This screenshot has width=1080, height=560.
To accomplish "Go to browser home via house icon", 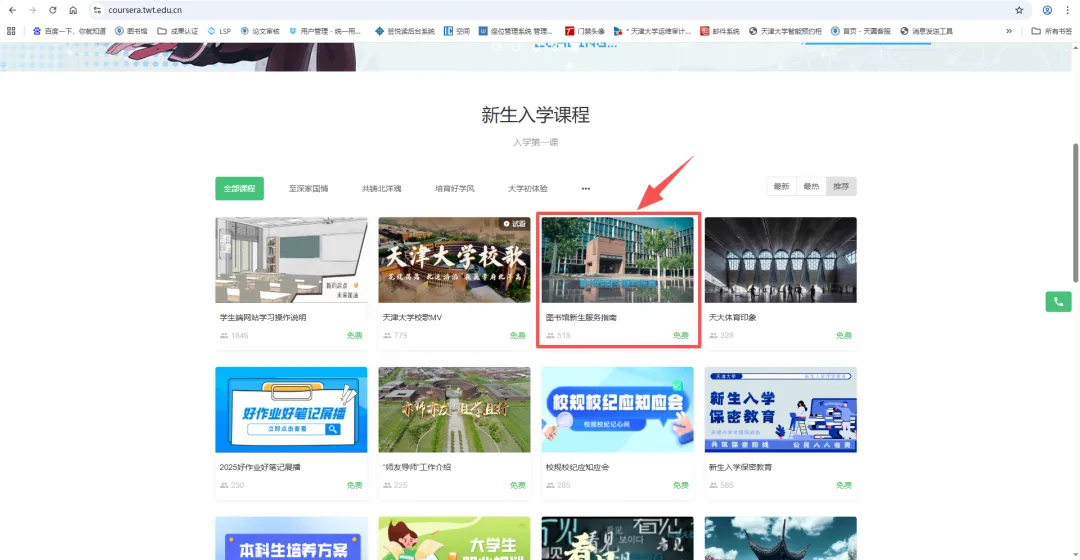I will point(73,10).
